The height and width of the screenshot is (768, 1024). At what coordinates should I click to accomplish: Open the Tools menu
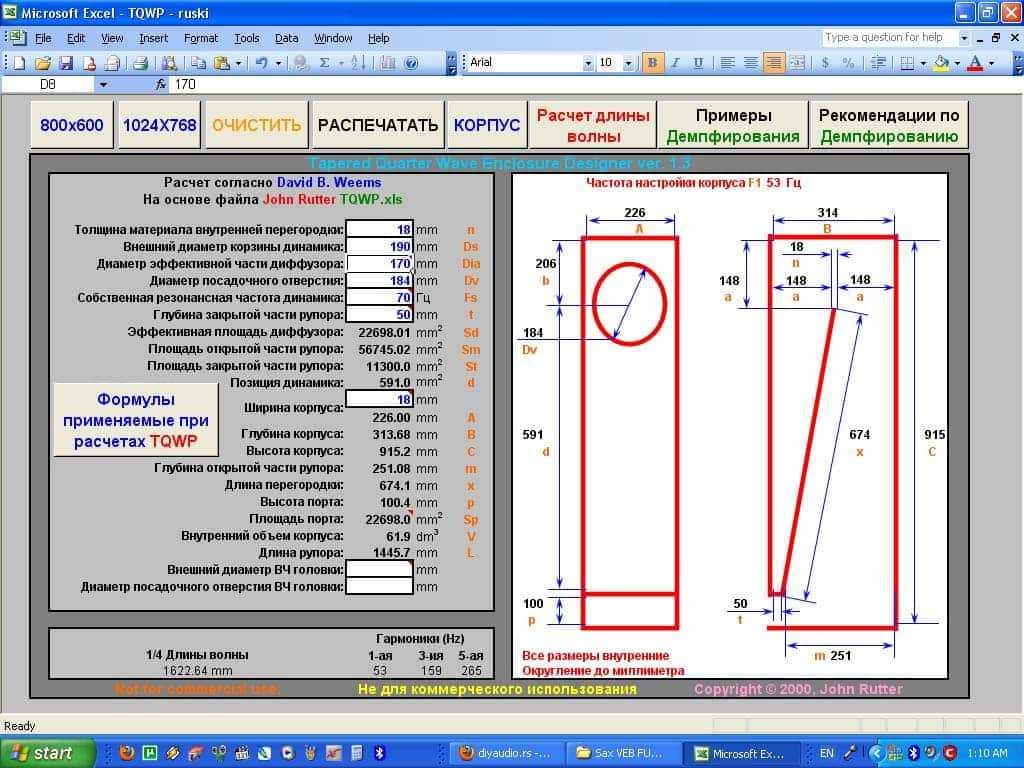point(247,38)
